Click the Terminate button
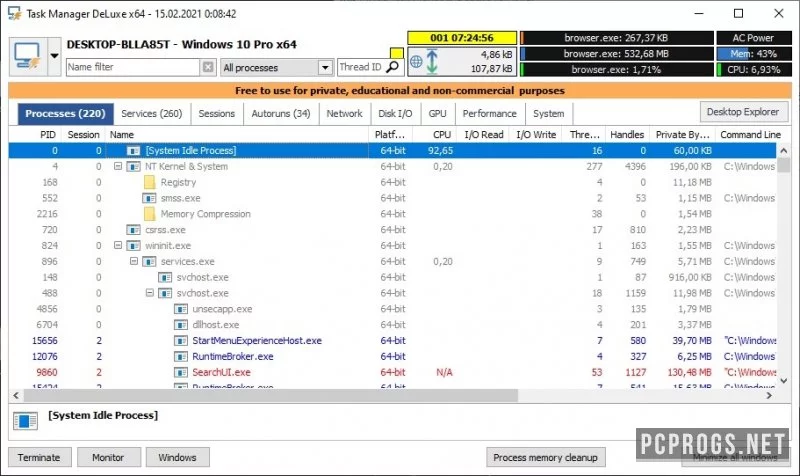This screenshot has width=800, height=476. tap(39, 457)
